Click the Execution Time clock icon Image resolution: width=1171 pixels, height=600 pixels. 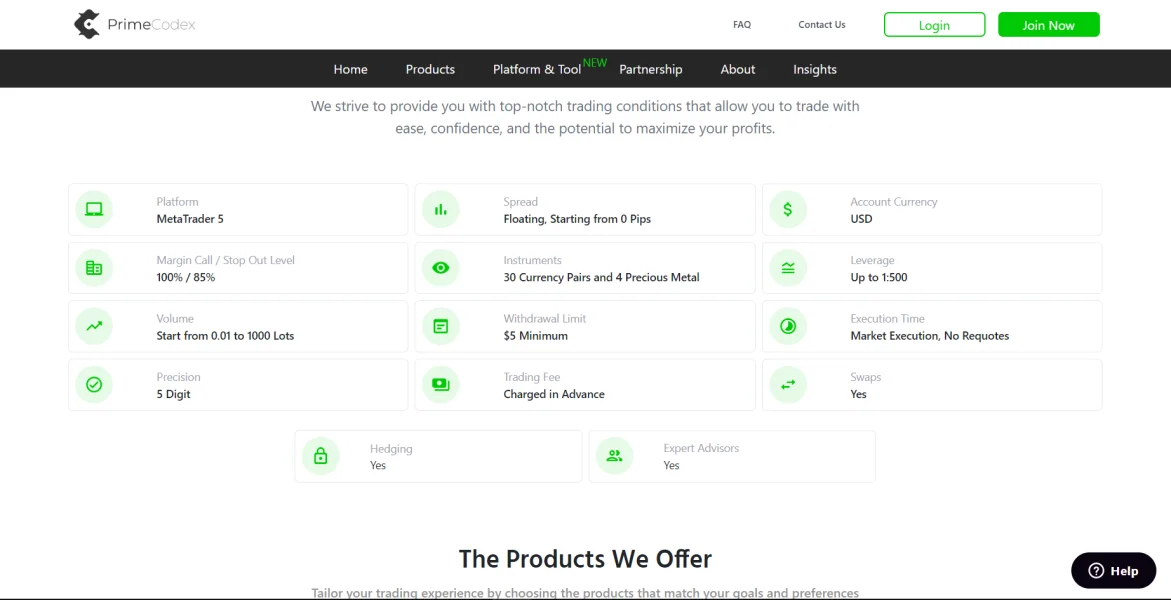[788, 326]
